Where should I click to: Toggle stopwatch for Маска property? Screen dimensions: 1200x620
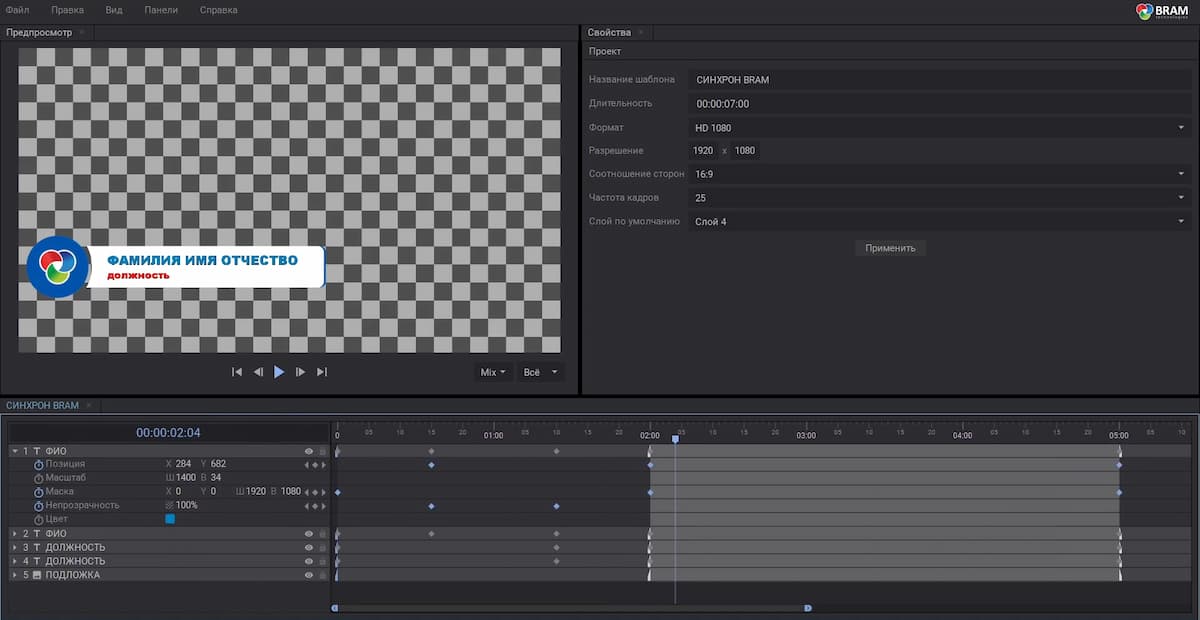39,492
